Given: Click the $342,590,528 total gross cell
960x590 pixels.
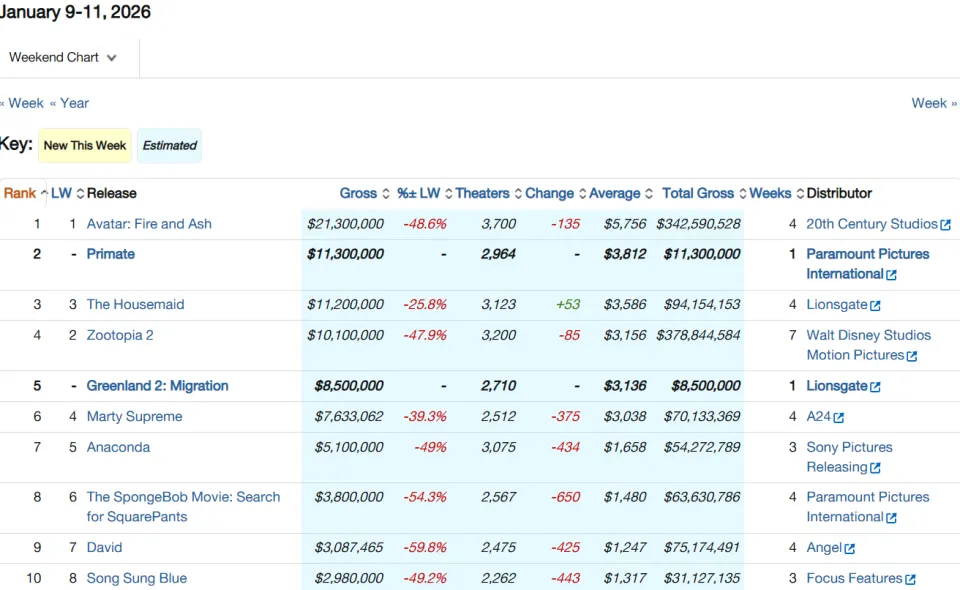Looking at the screenshot, I should pyautogui.click(x=699, y=224).
